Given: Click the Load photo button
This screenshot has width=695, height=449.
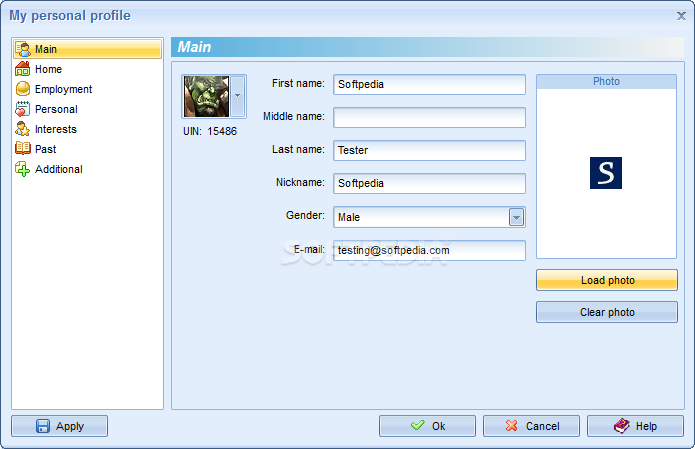Looking at the screenshot, I should point(607,280).
